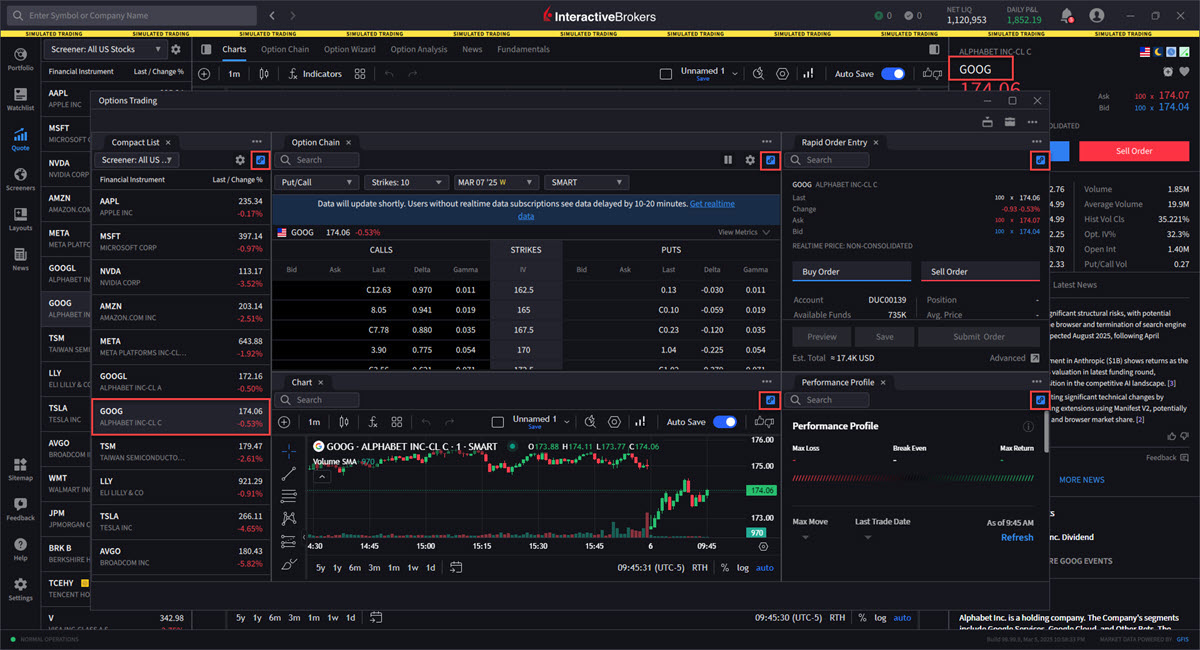Open News from the left sidebar
This screenshot has height=650, width=1200.
20,259
